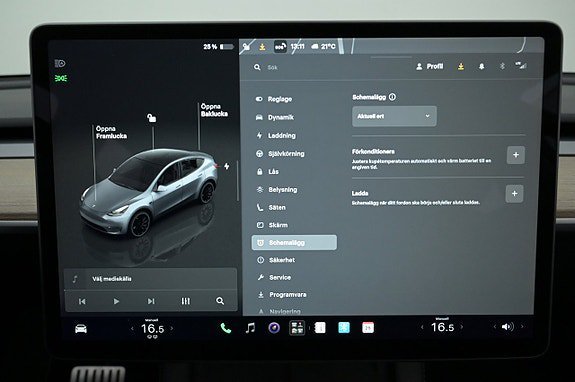Tap yellow download icon beside Profil
Image resolution: width=575 pixels, height=382 pixels.
[461, 66]
